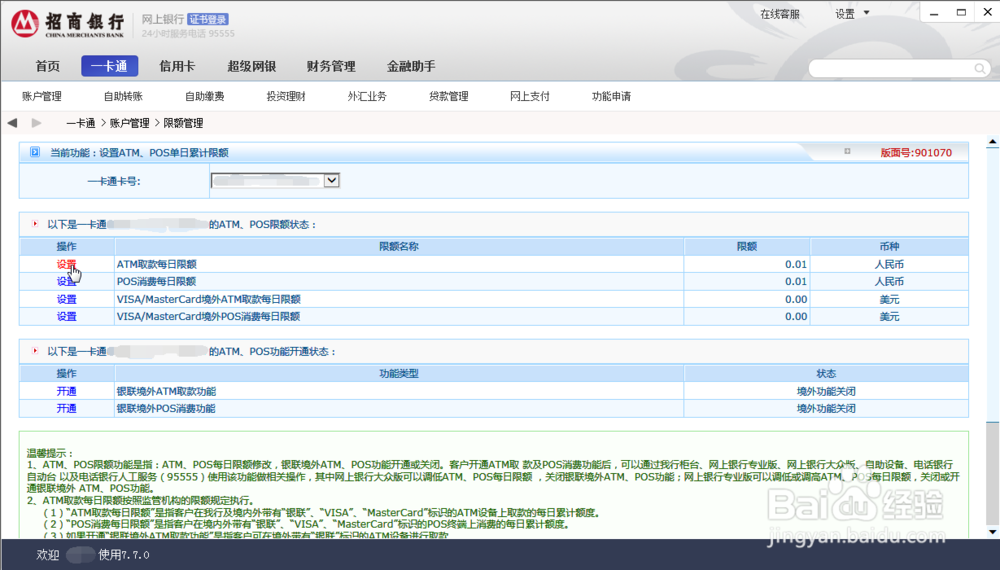Click 设置 for ATM取款每日限额
Viewport: 1000px width, 570px height.
pyautogui.click(x=66, y=264)
